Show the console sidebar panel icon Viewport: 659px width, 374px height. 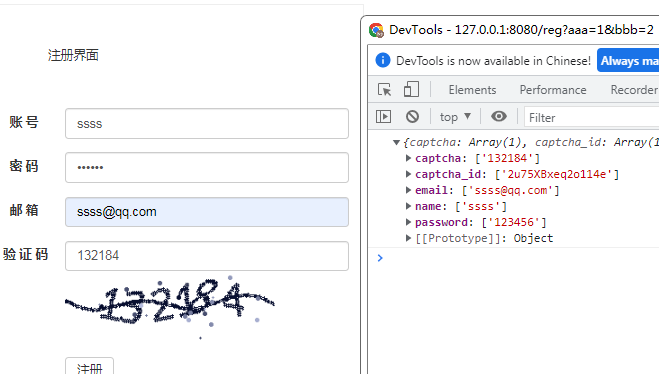click(383, 116)
